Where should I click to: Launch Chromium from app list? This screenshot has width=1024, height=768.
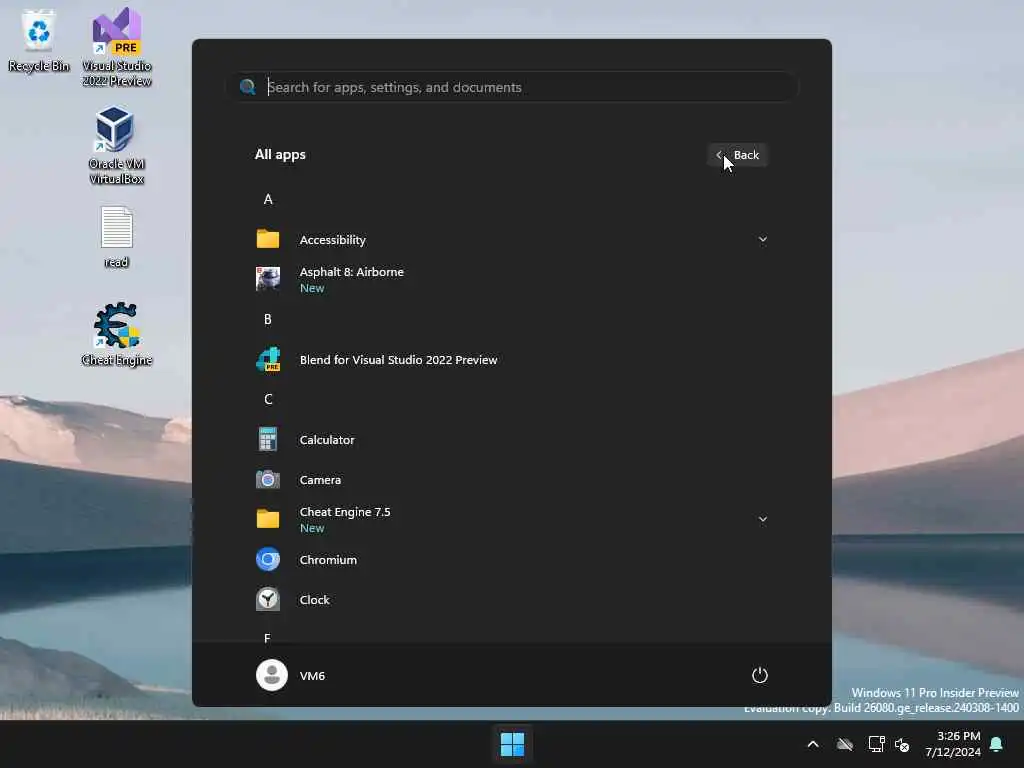click(328, 560)
